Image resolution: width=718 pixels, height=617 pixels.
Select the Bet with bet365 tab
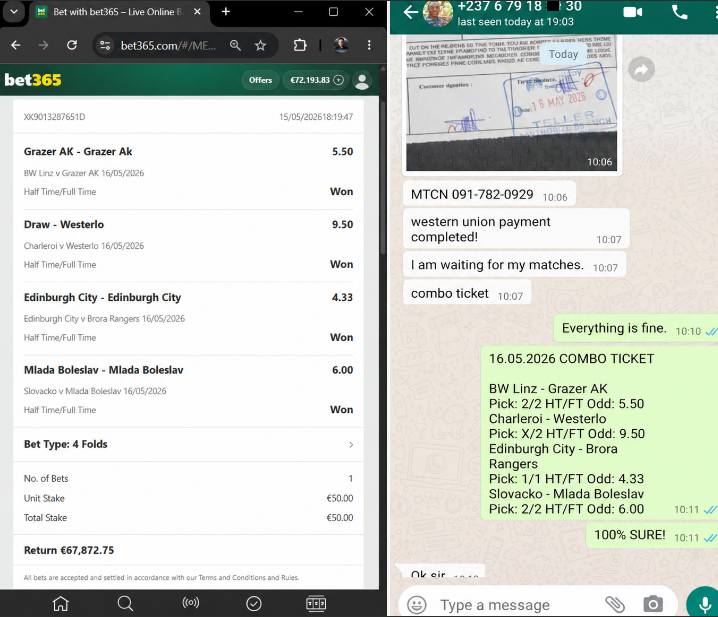(x=119, y=12)
